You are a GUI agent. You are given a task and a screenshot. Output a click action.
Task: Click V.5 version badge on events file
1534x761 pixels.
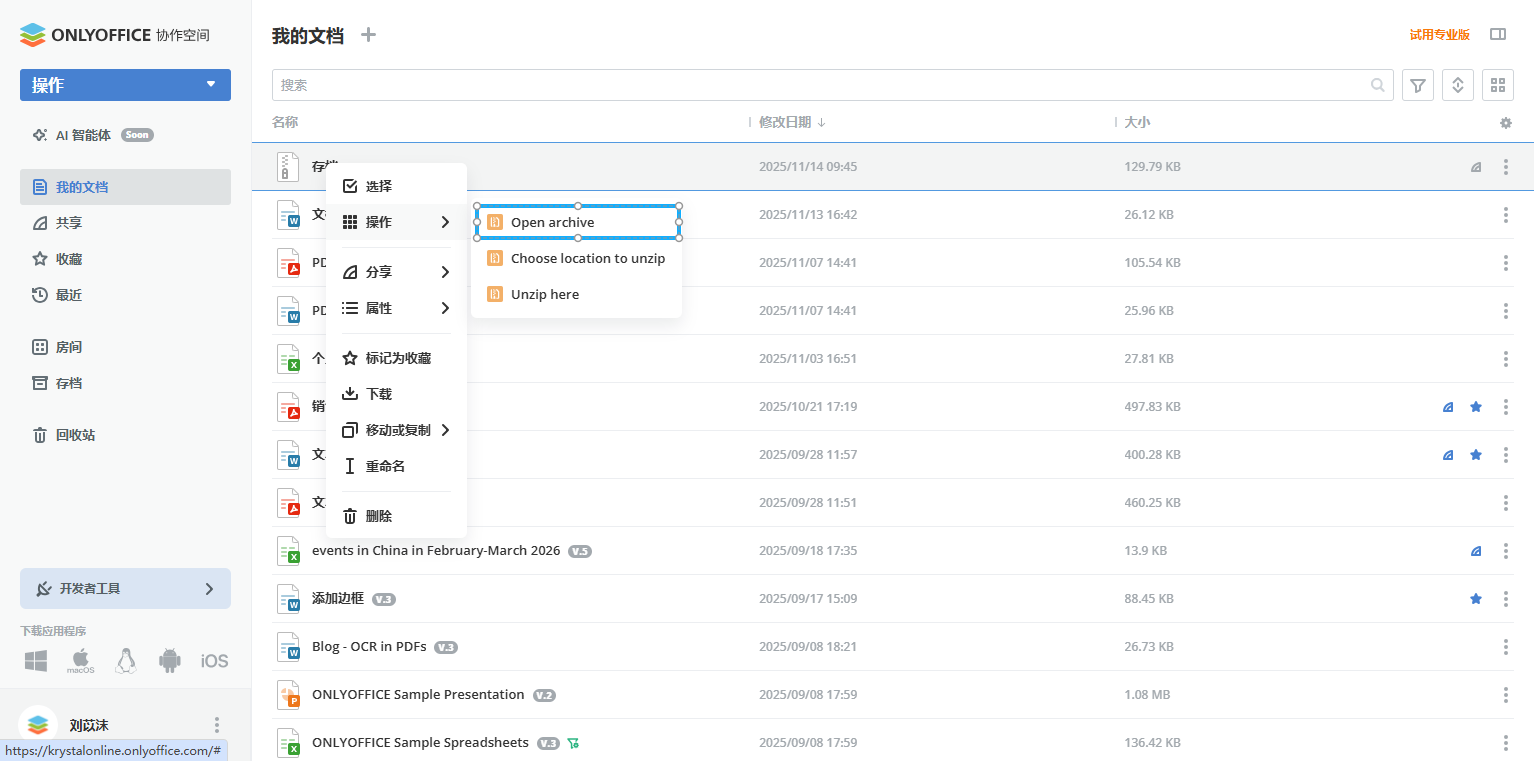580,551
